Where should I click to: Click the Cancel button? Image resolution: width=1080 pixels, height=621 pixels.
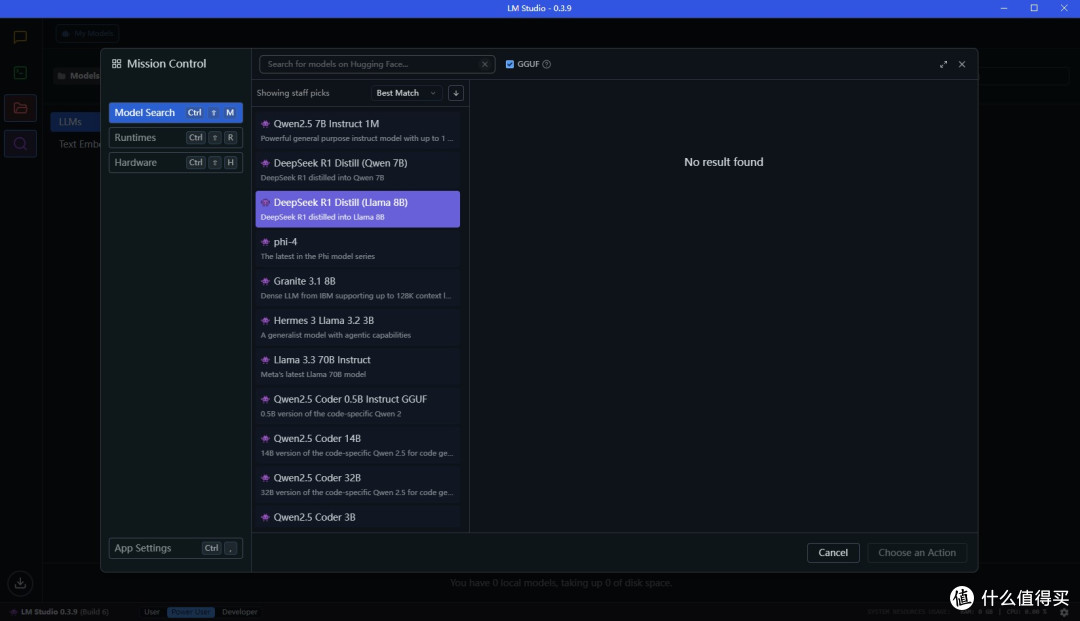833,552
